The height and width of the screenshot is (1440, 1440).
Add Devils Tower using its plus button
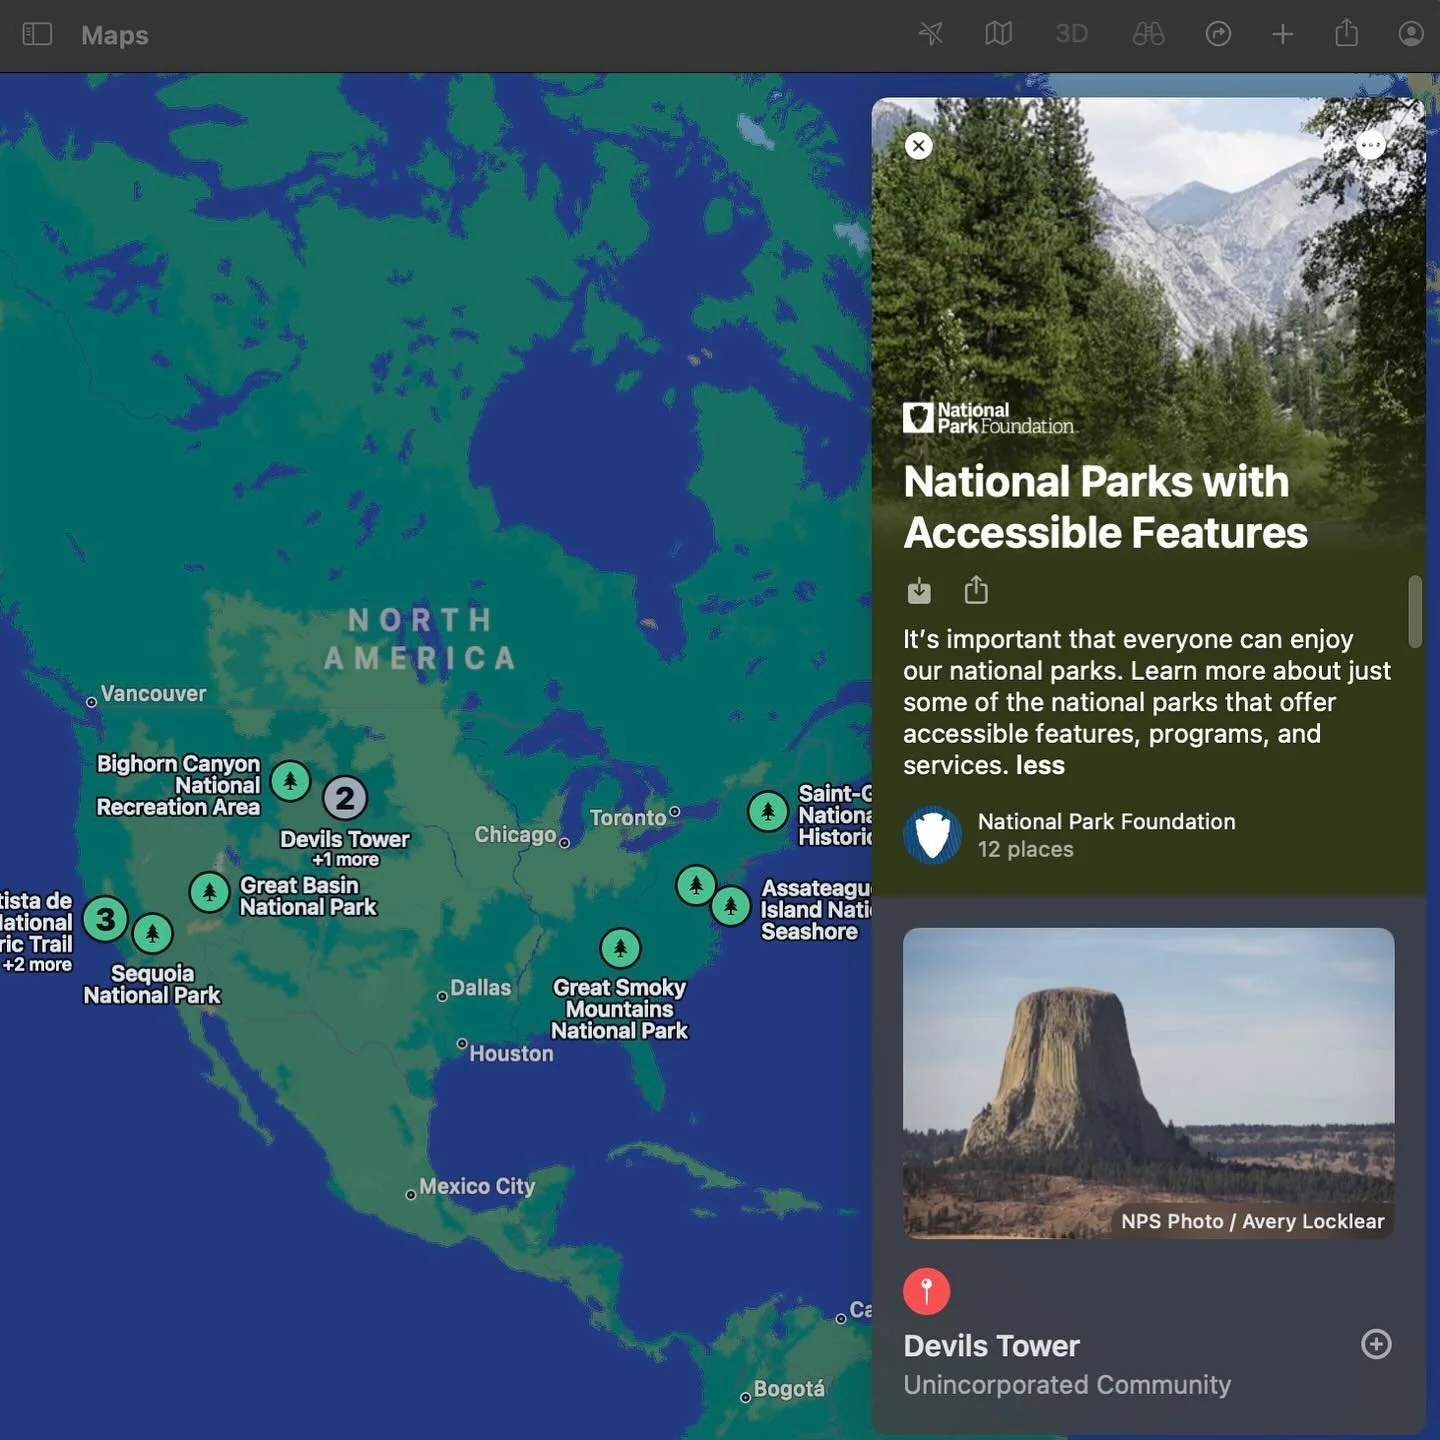point(1377,1344)
